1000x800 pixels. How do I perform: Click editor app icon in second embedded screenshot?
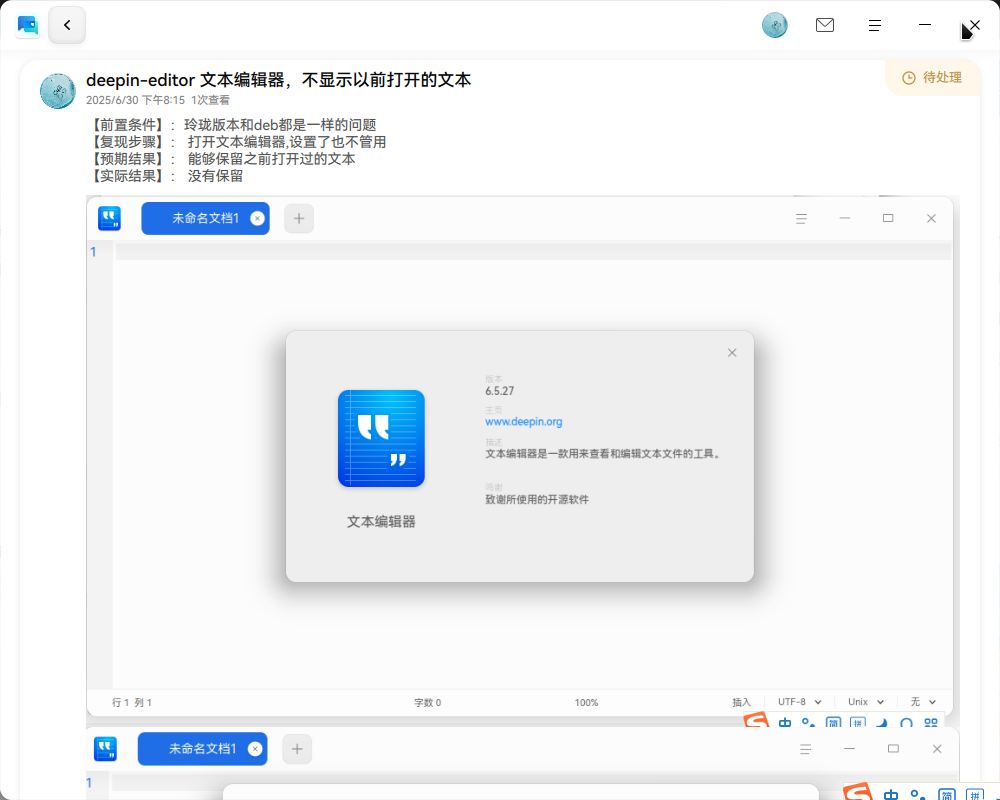click(105, 749)
